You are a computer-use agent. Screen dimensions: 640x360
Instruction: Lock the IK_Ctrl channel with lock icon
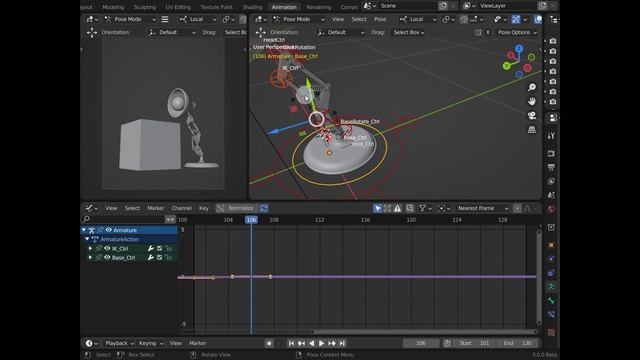169,248
